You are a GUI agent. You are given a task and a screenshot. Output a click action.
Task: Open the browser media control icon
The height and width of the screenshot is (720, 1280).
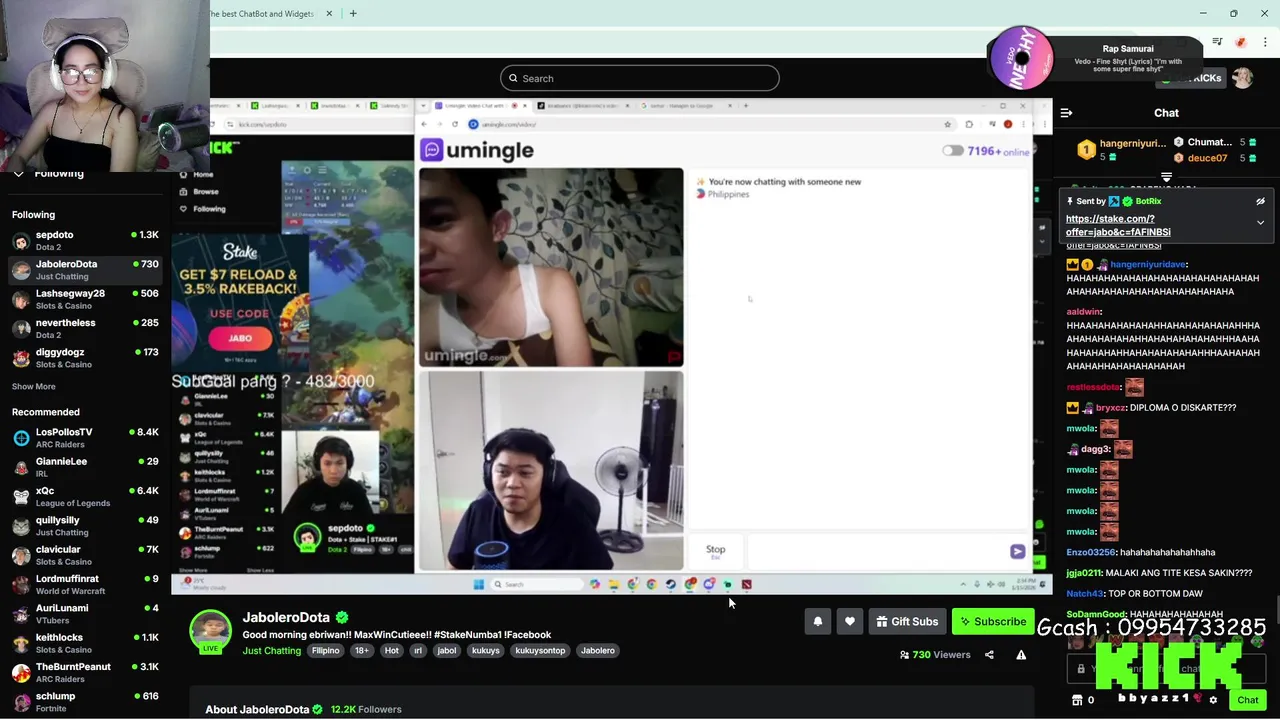point(1217,42)
